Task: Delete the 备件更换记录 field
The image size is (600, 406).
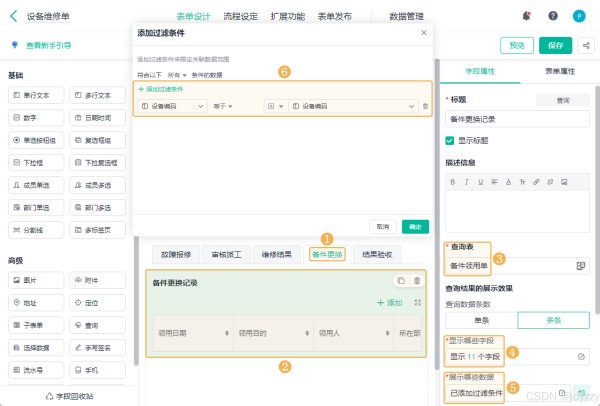Action: tap(417, 281)
